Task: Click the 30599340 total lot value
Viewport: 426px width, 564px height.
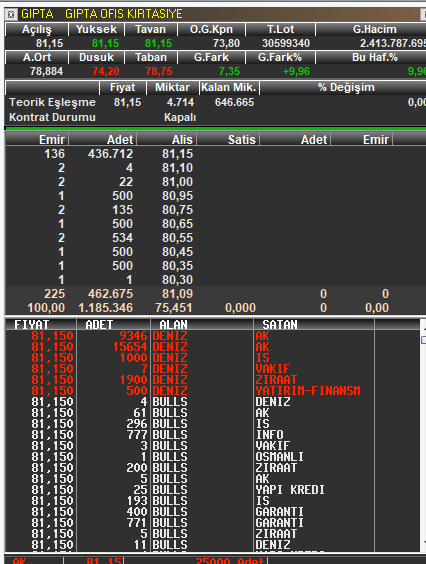Action: [x=286, y=43]
